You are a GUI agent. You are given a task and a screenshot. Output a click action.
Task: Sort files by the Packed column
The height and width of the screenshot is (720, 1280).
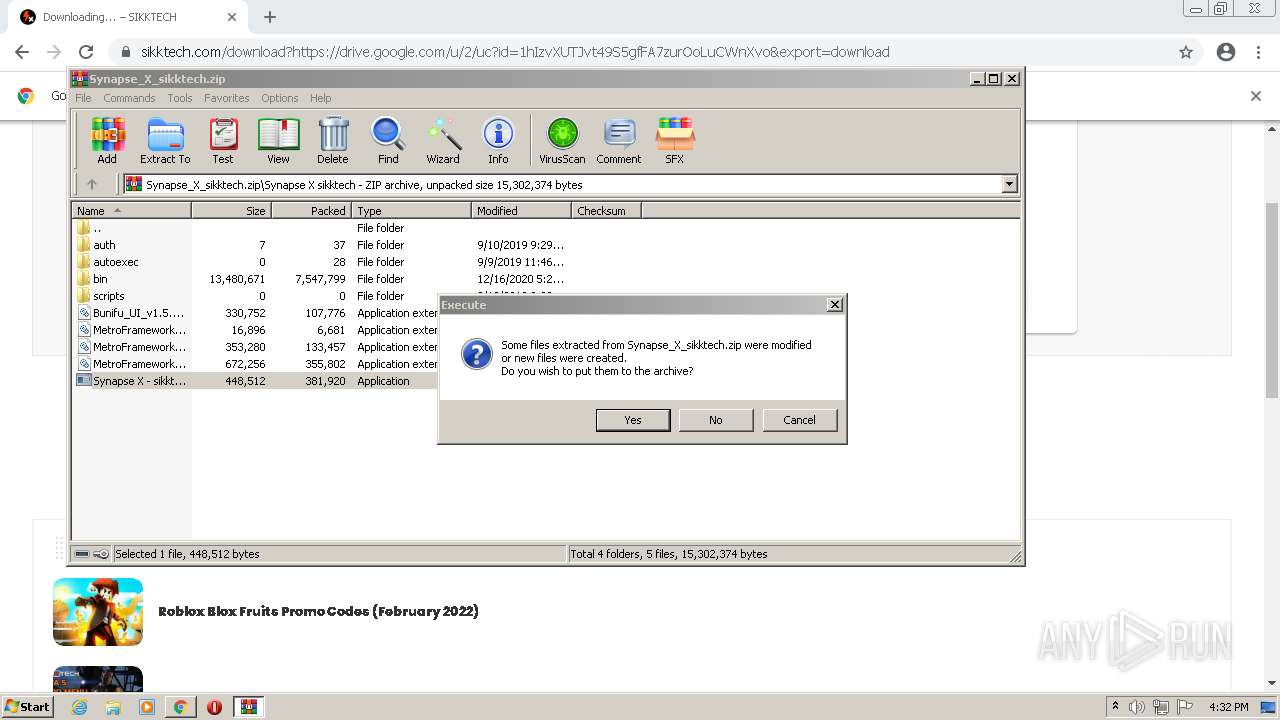311,211
